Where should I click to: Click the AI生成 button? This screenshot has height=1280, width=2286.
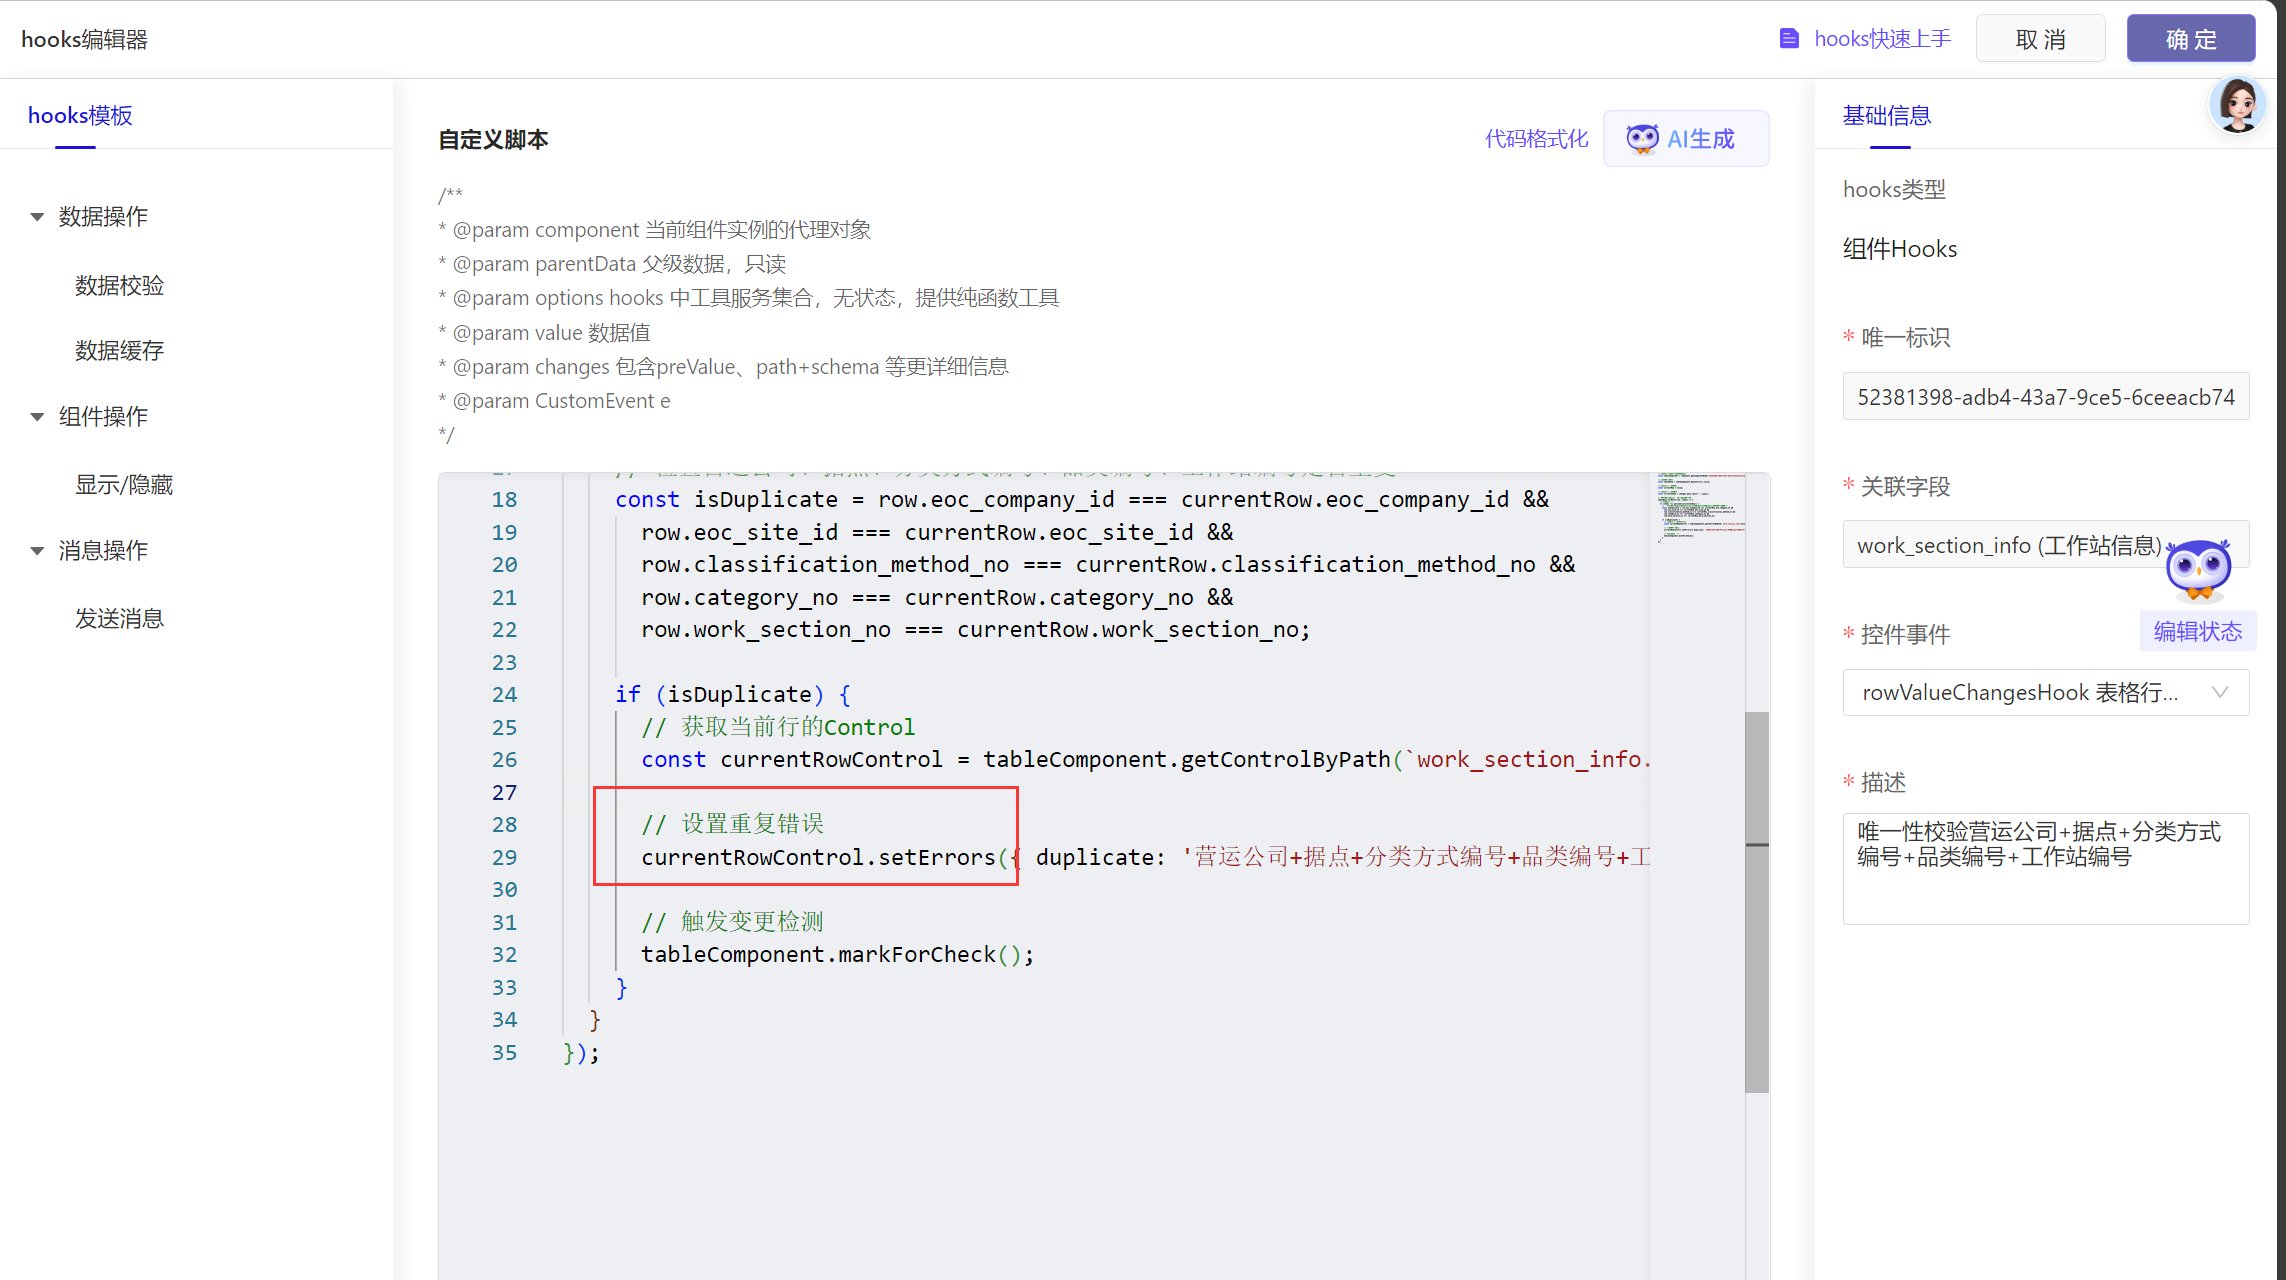tap(1686, 139)
